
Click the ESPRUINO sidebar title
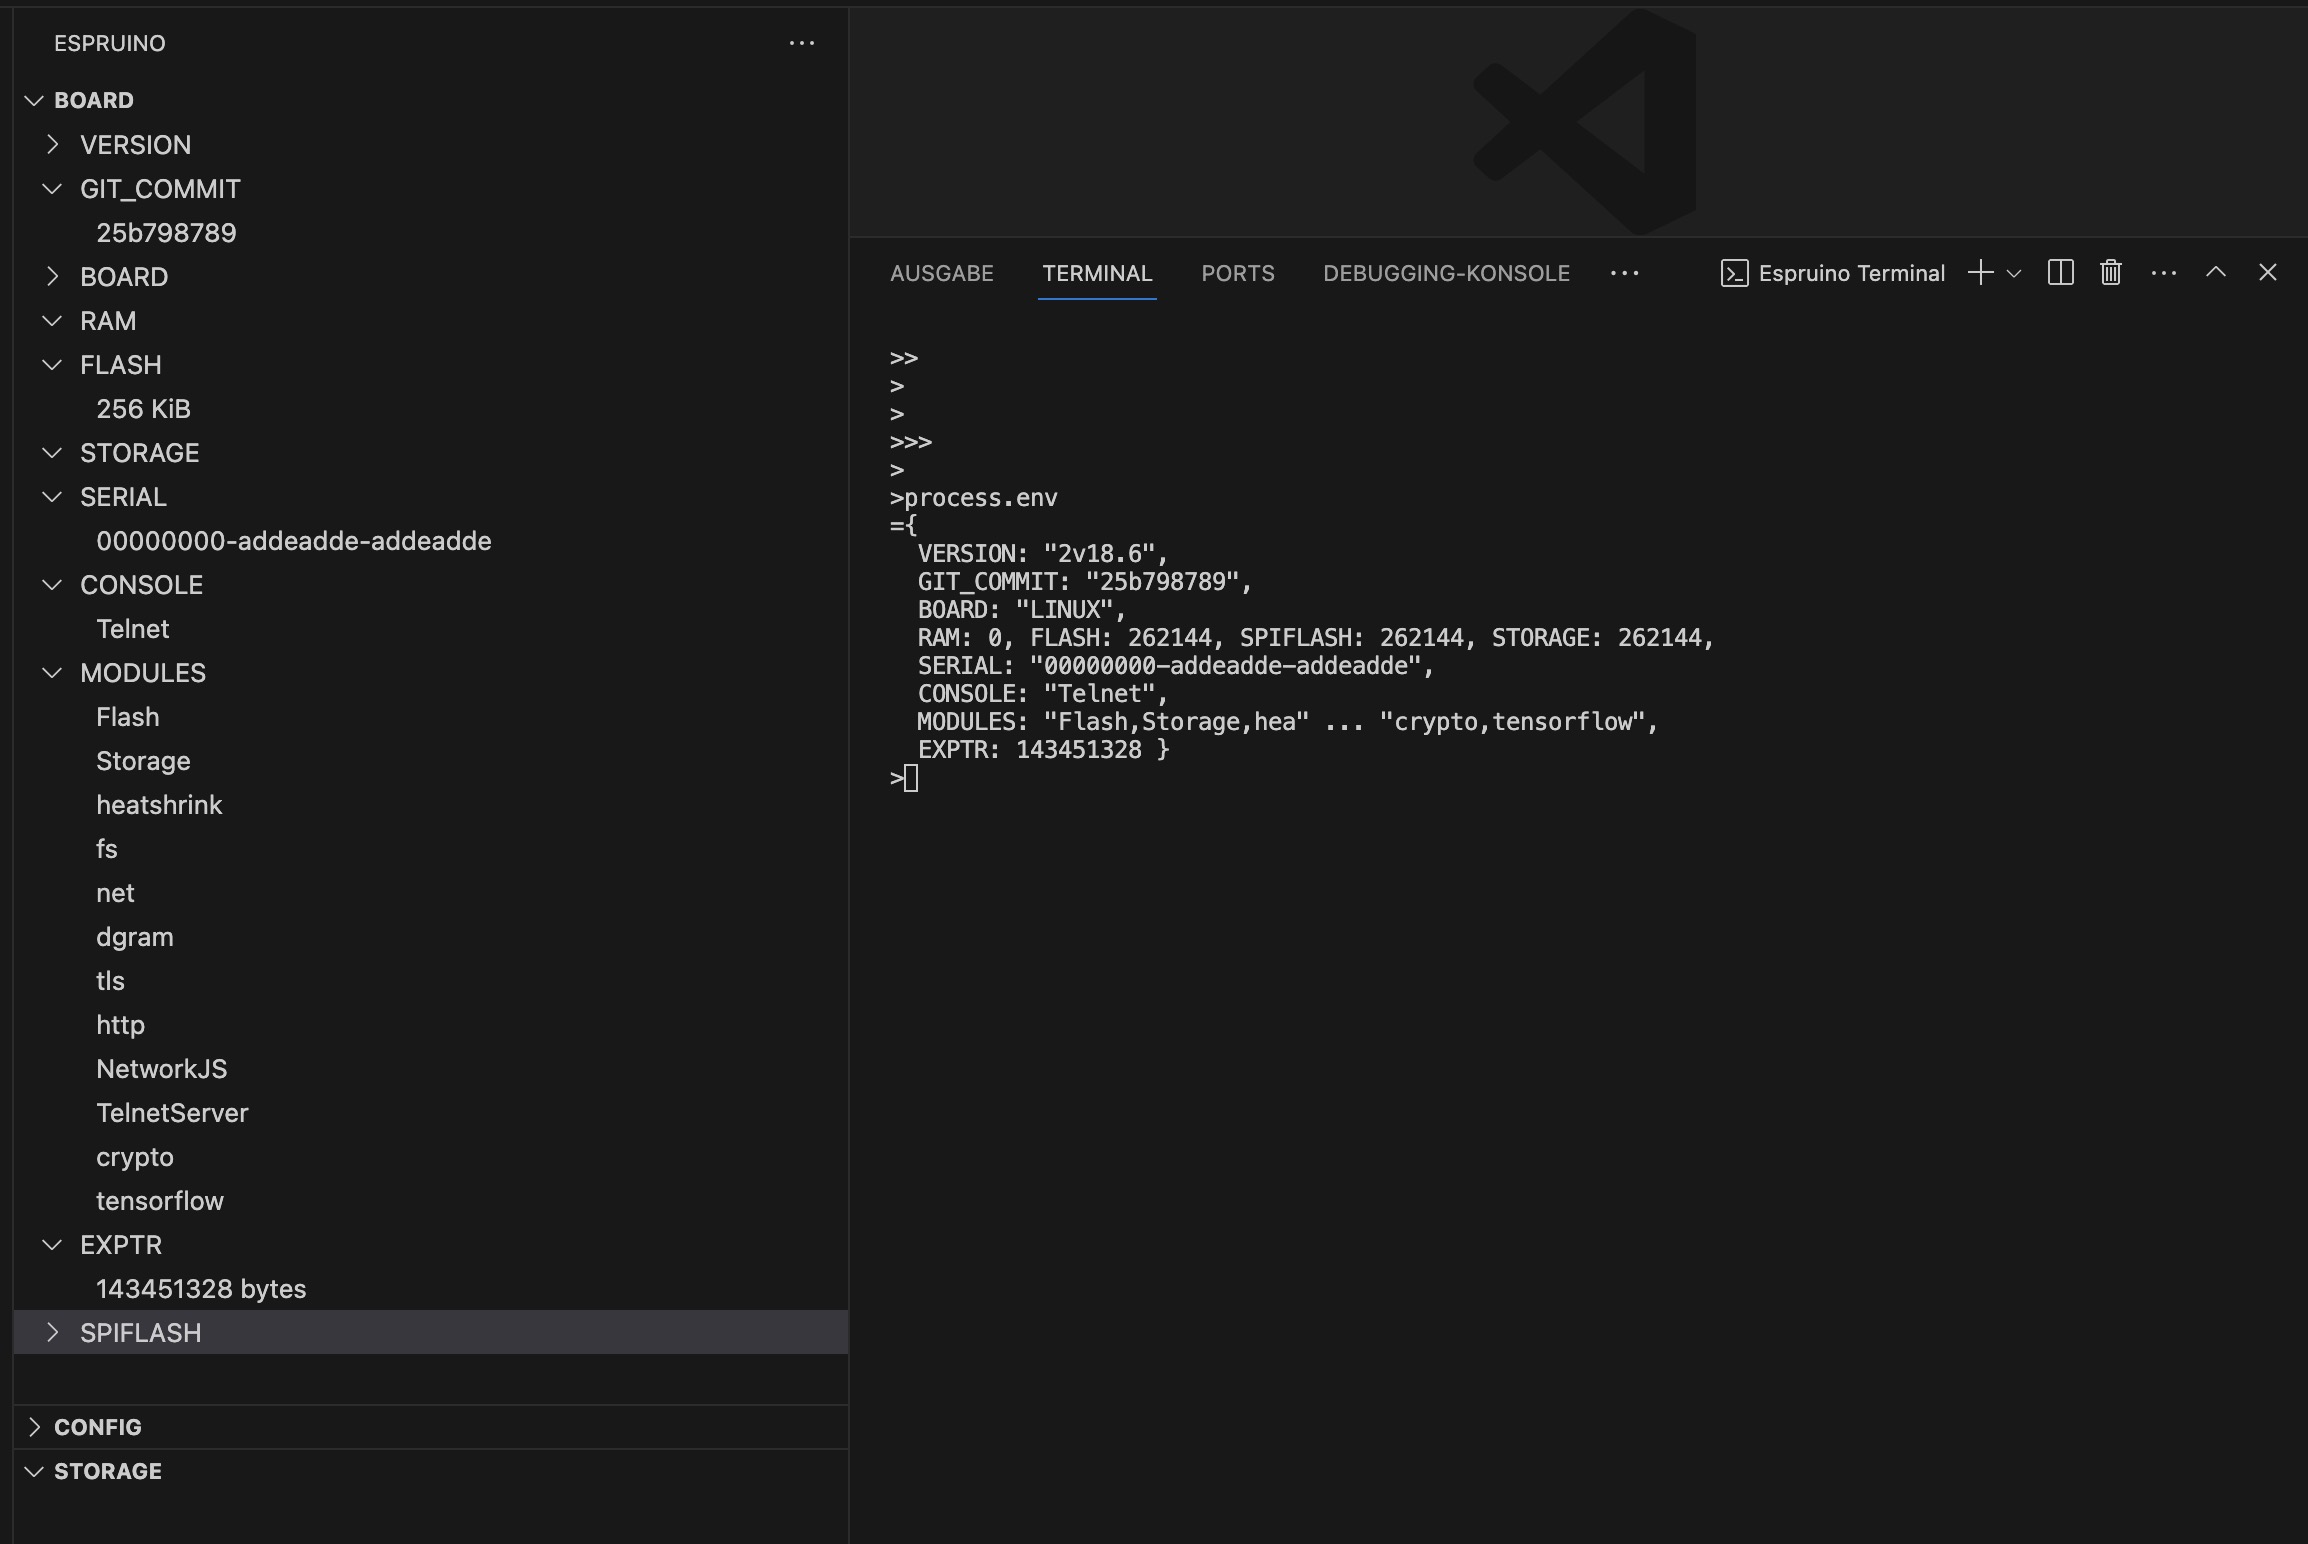pyautogui.click(x=110, y=43)
